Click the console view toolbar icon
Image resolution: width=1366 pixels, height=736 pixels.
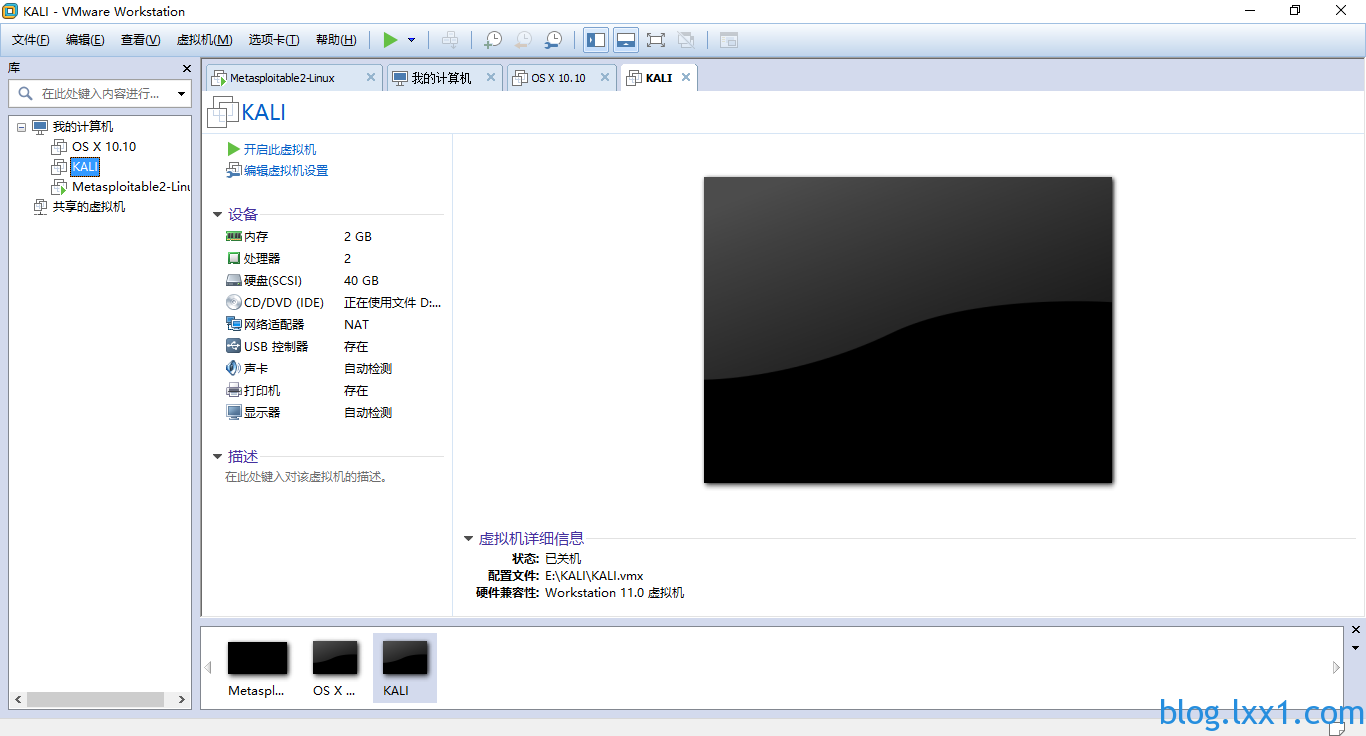[729, 40]
